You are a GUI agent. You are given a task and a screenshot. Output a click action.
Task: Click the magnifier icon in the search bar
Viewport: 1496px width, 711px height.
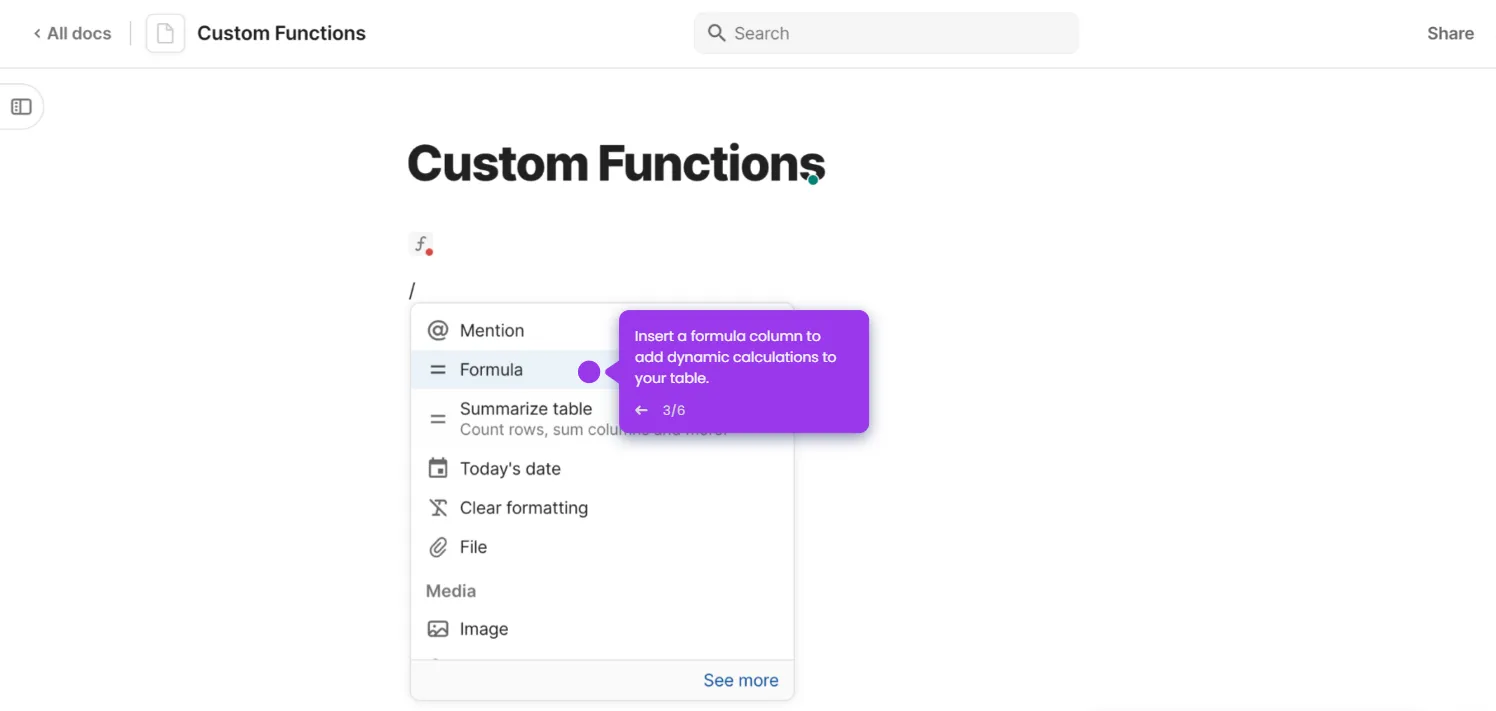click(x=716, y=33)
